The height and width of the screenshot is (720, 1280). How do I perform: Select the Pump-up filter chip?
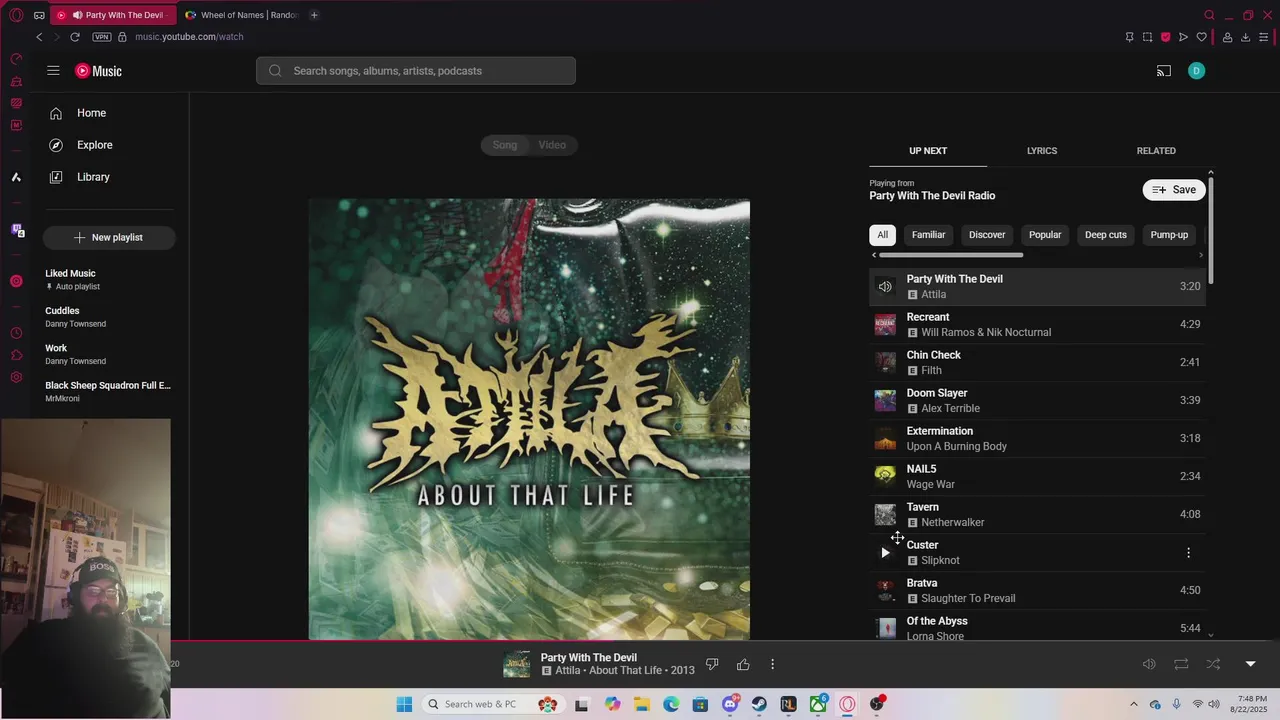point(1169,235)
